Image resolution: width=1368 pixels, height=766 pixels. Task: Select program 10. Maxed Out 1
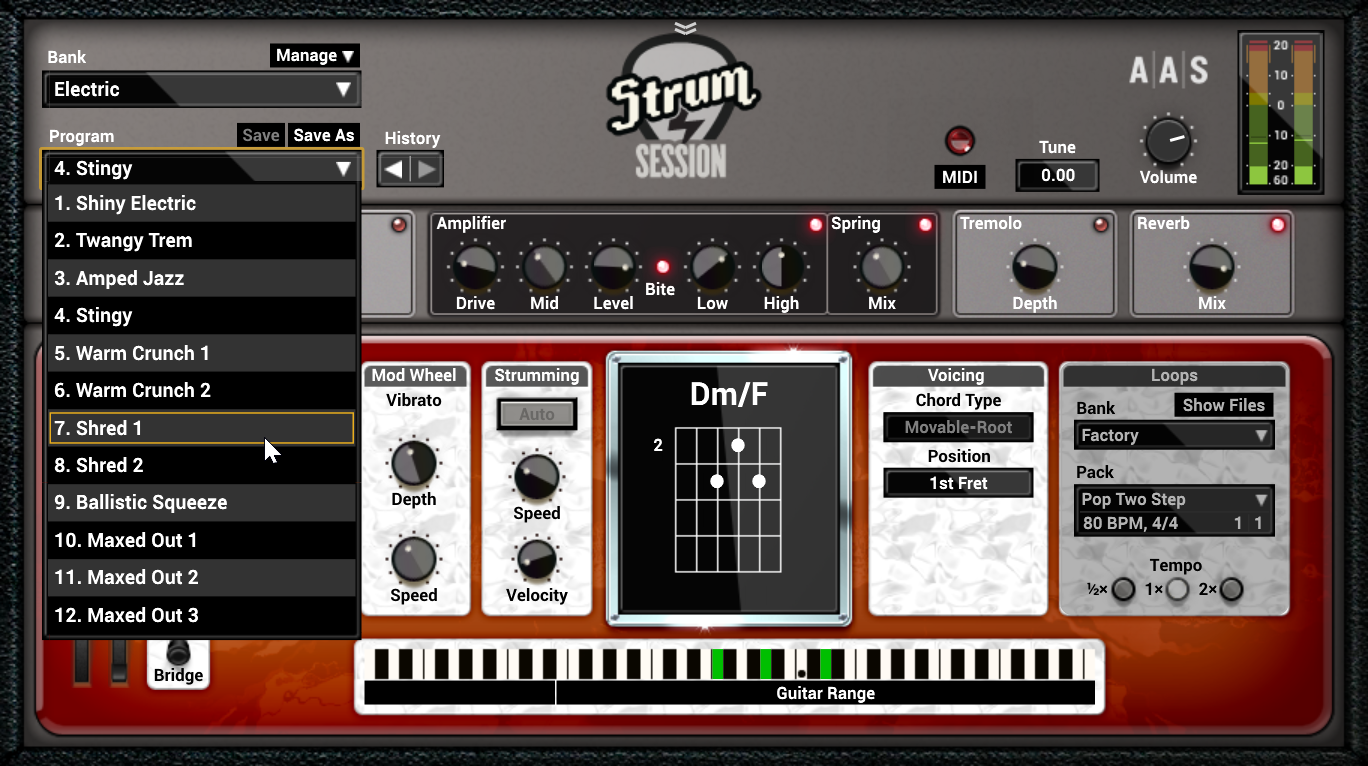(202, 540)
